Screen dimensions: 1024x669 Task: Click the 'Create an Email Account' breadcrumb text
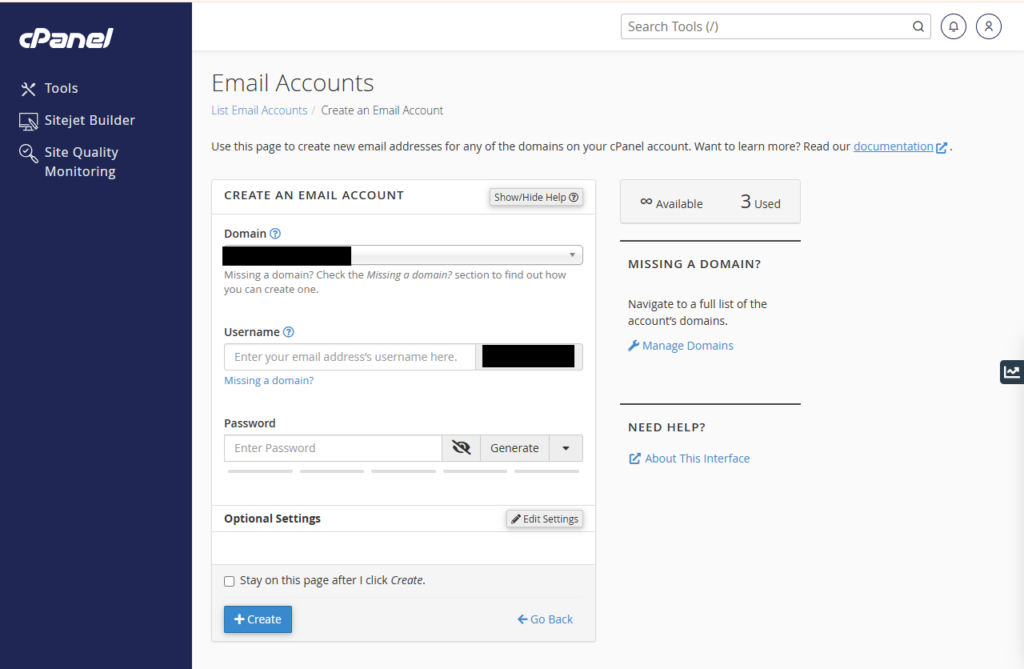click(382, 110)
